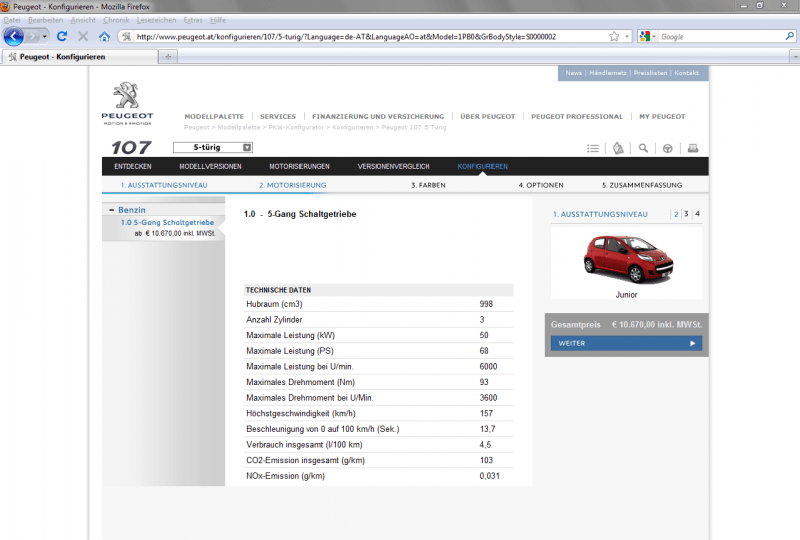Click step 2 in the right summary panel

pyautogui.click(x=676, y=214)
